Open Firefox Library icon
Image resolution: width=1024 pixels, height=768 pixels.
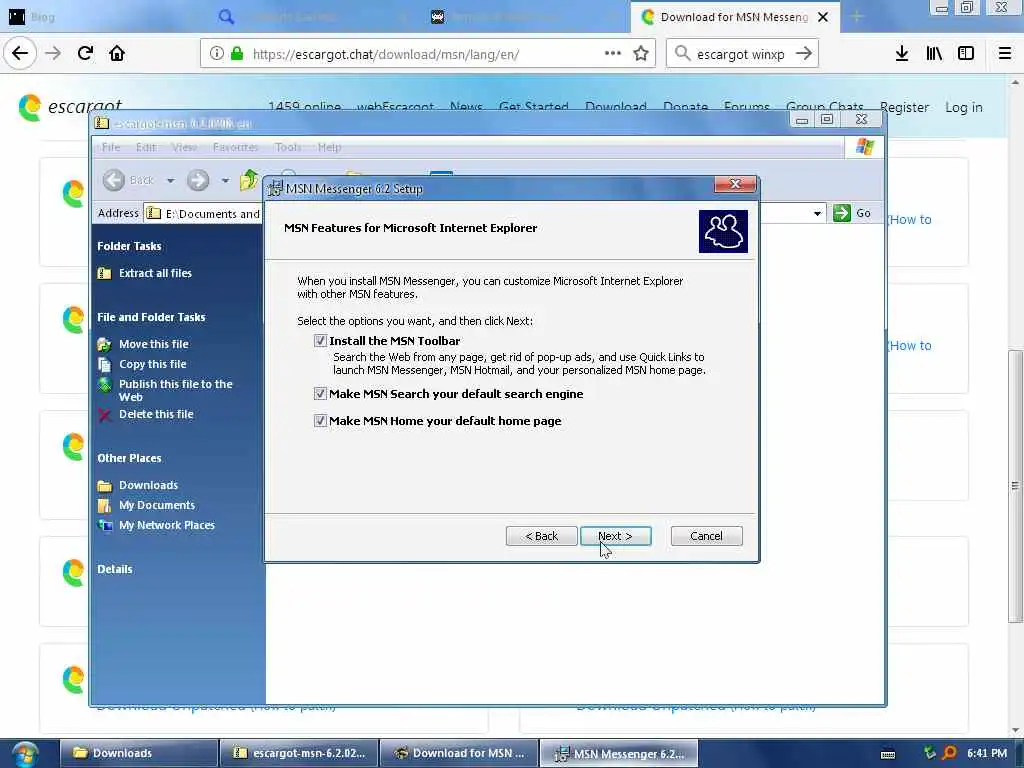(x=934, y=54)
